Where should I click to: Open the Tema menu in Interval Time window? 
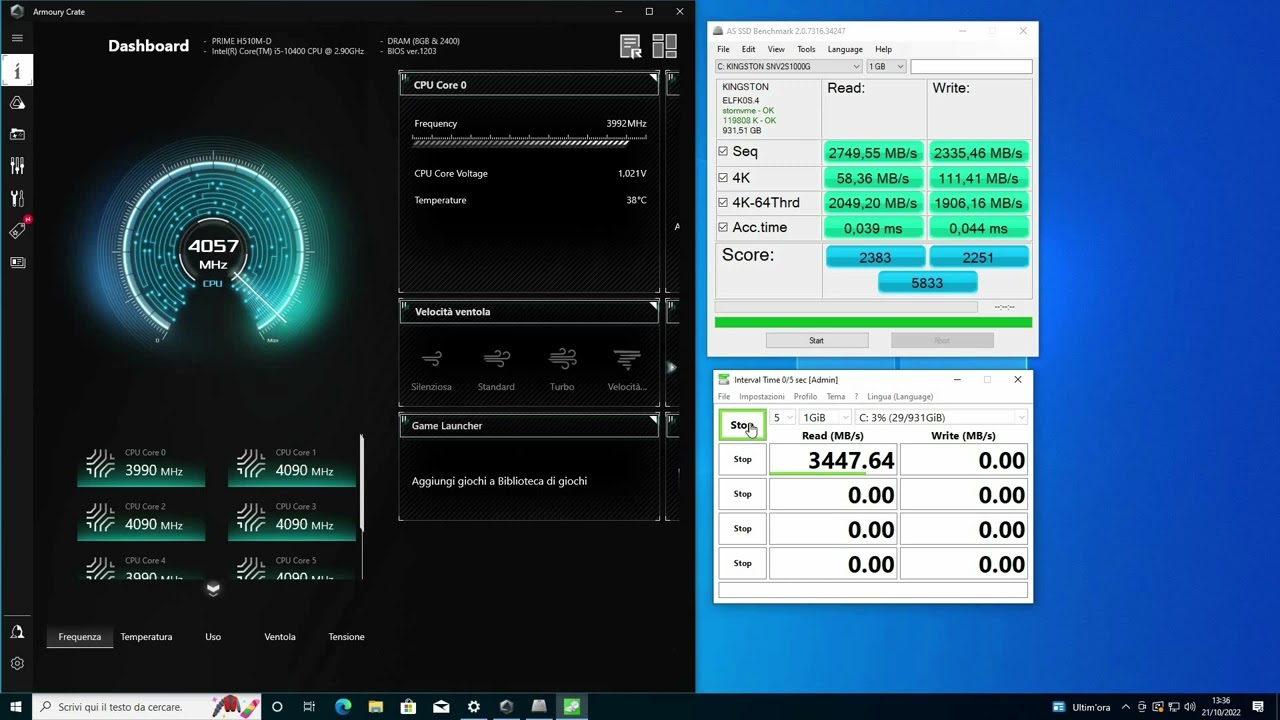point(836,397)
